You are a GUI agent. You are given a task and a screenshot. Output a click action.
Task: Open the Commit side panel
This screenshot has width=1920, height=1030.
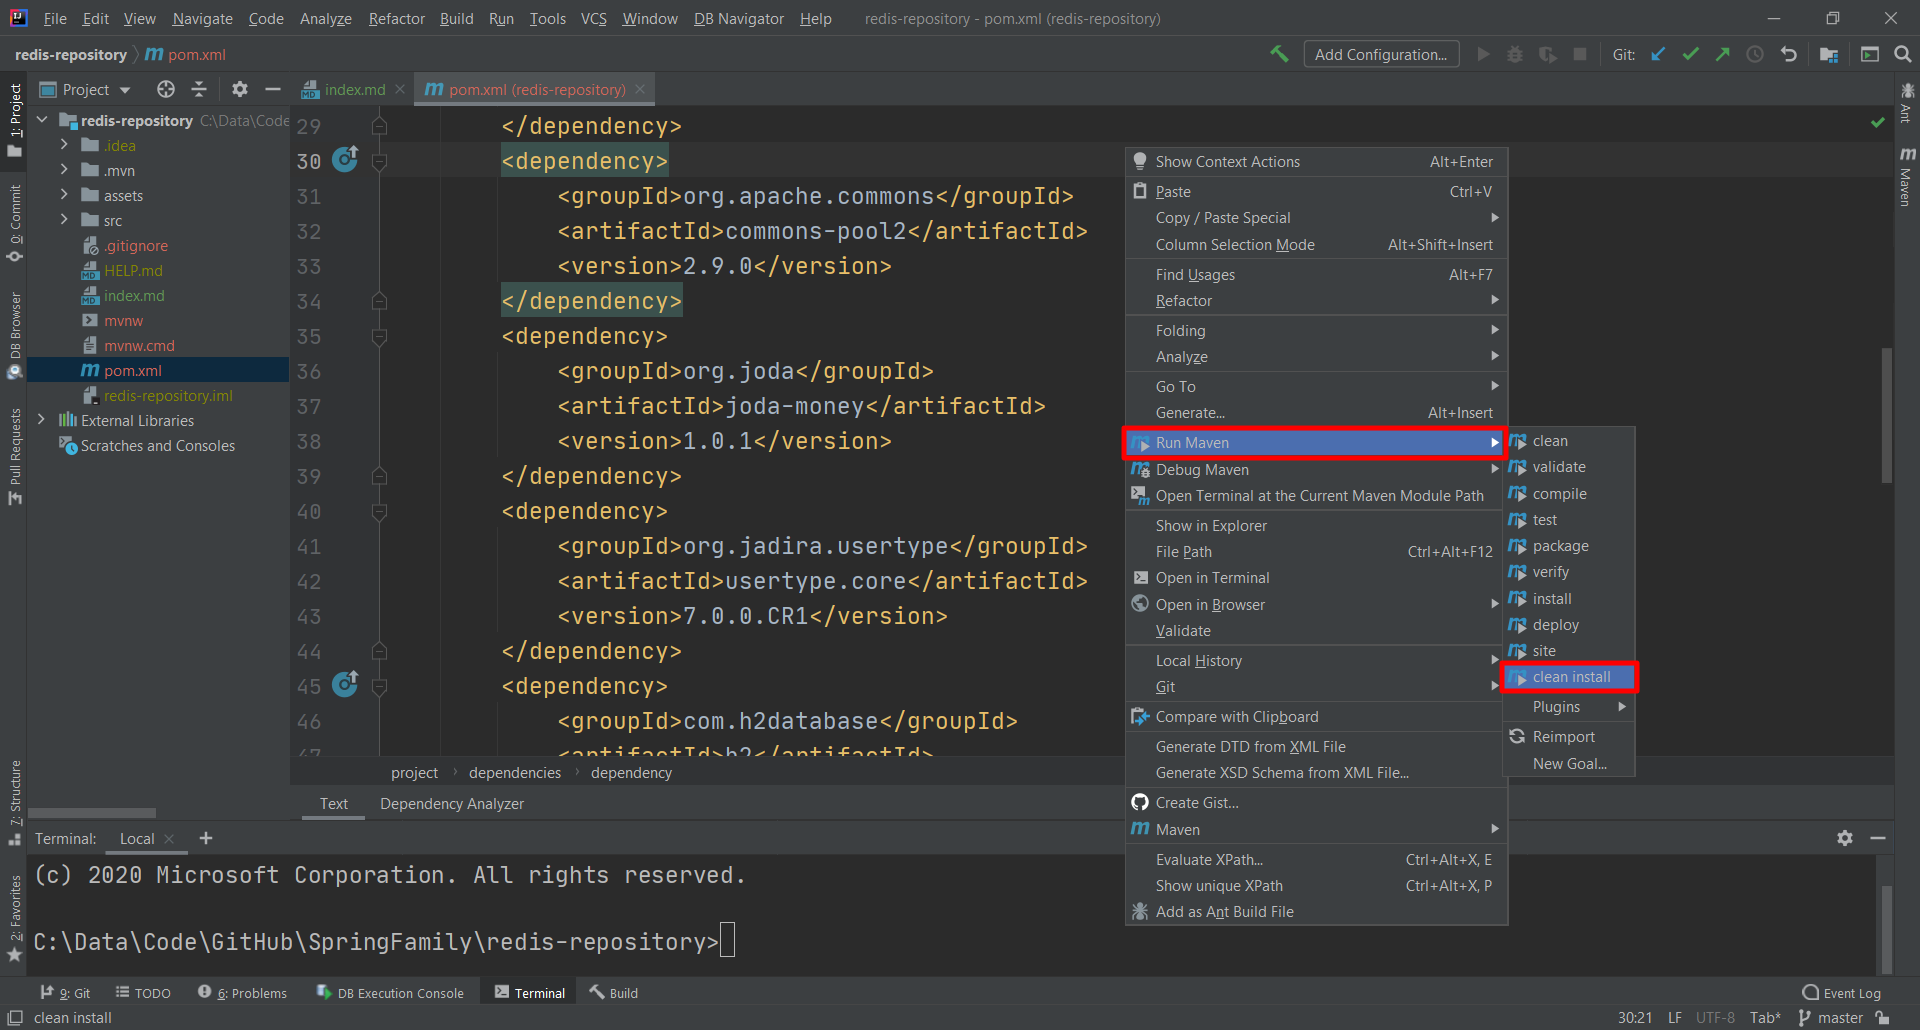point(14,223)
